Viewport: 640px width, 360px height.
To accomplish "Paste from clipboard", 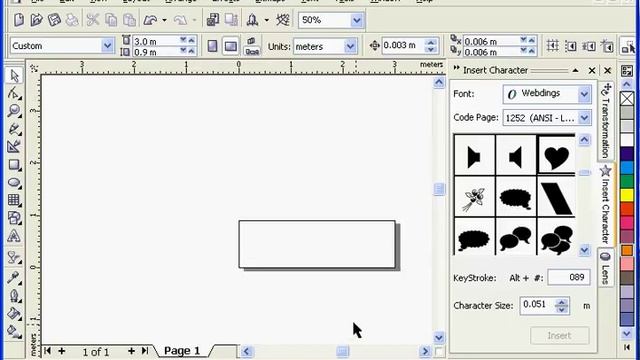I will 129,20.
